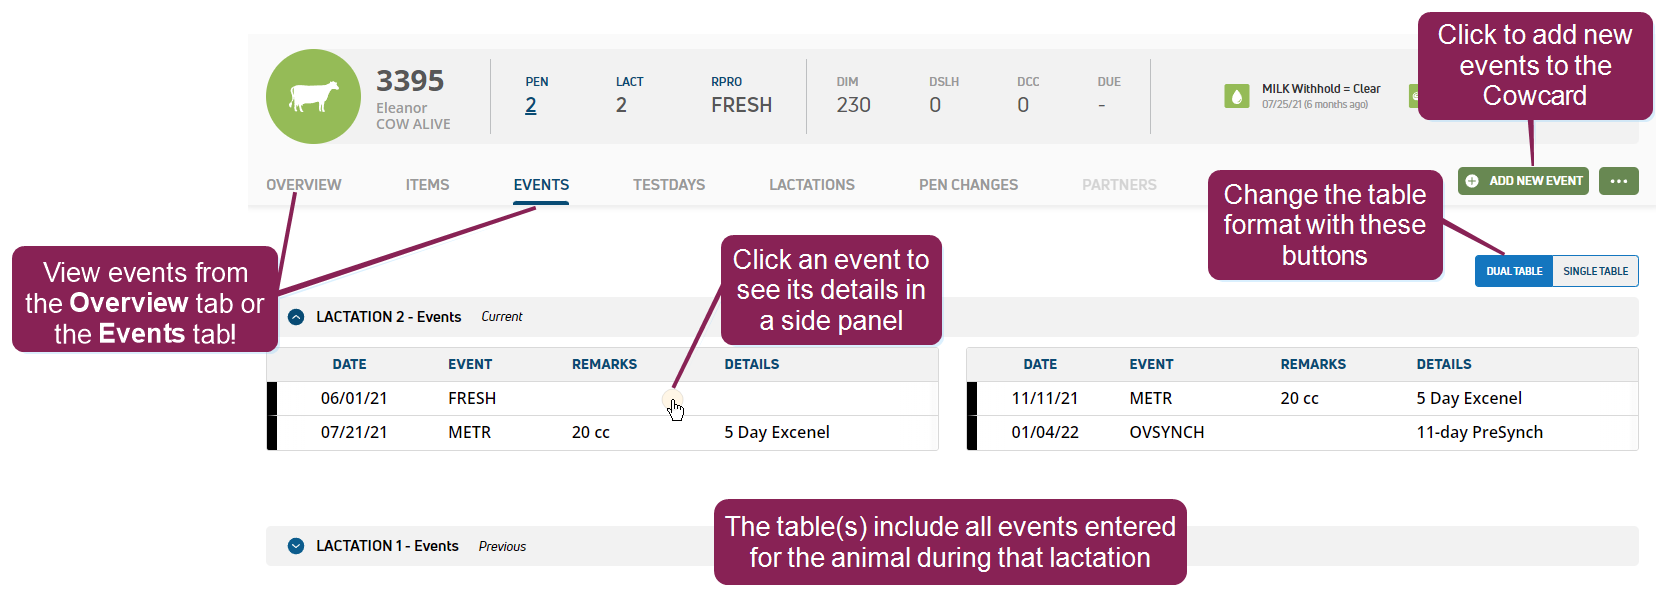Open the three-dot more options button
1669x597 pixels.
pos(1618,181)
